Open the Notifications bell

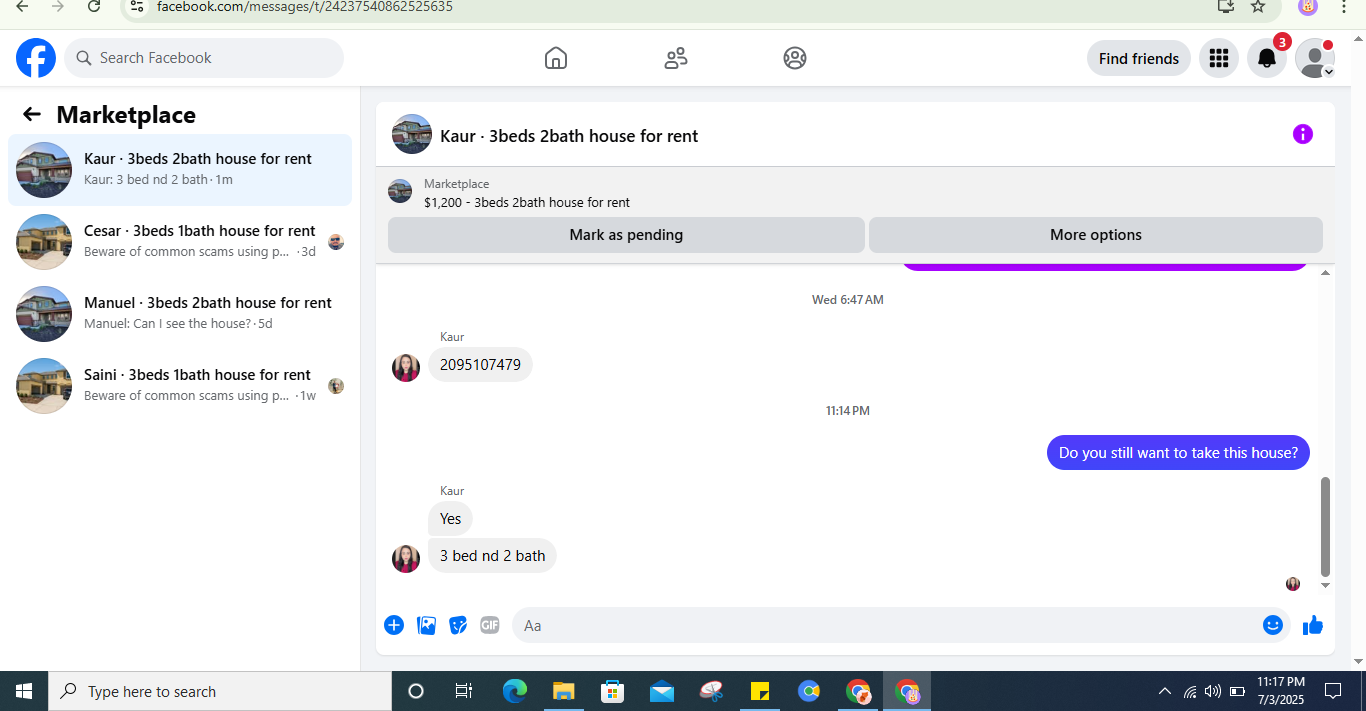[x=1267, y=58]
